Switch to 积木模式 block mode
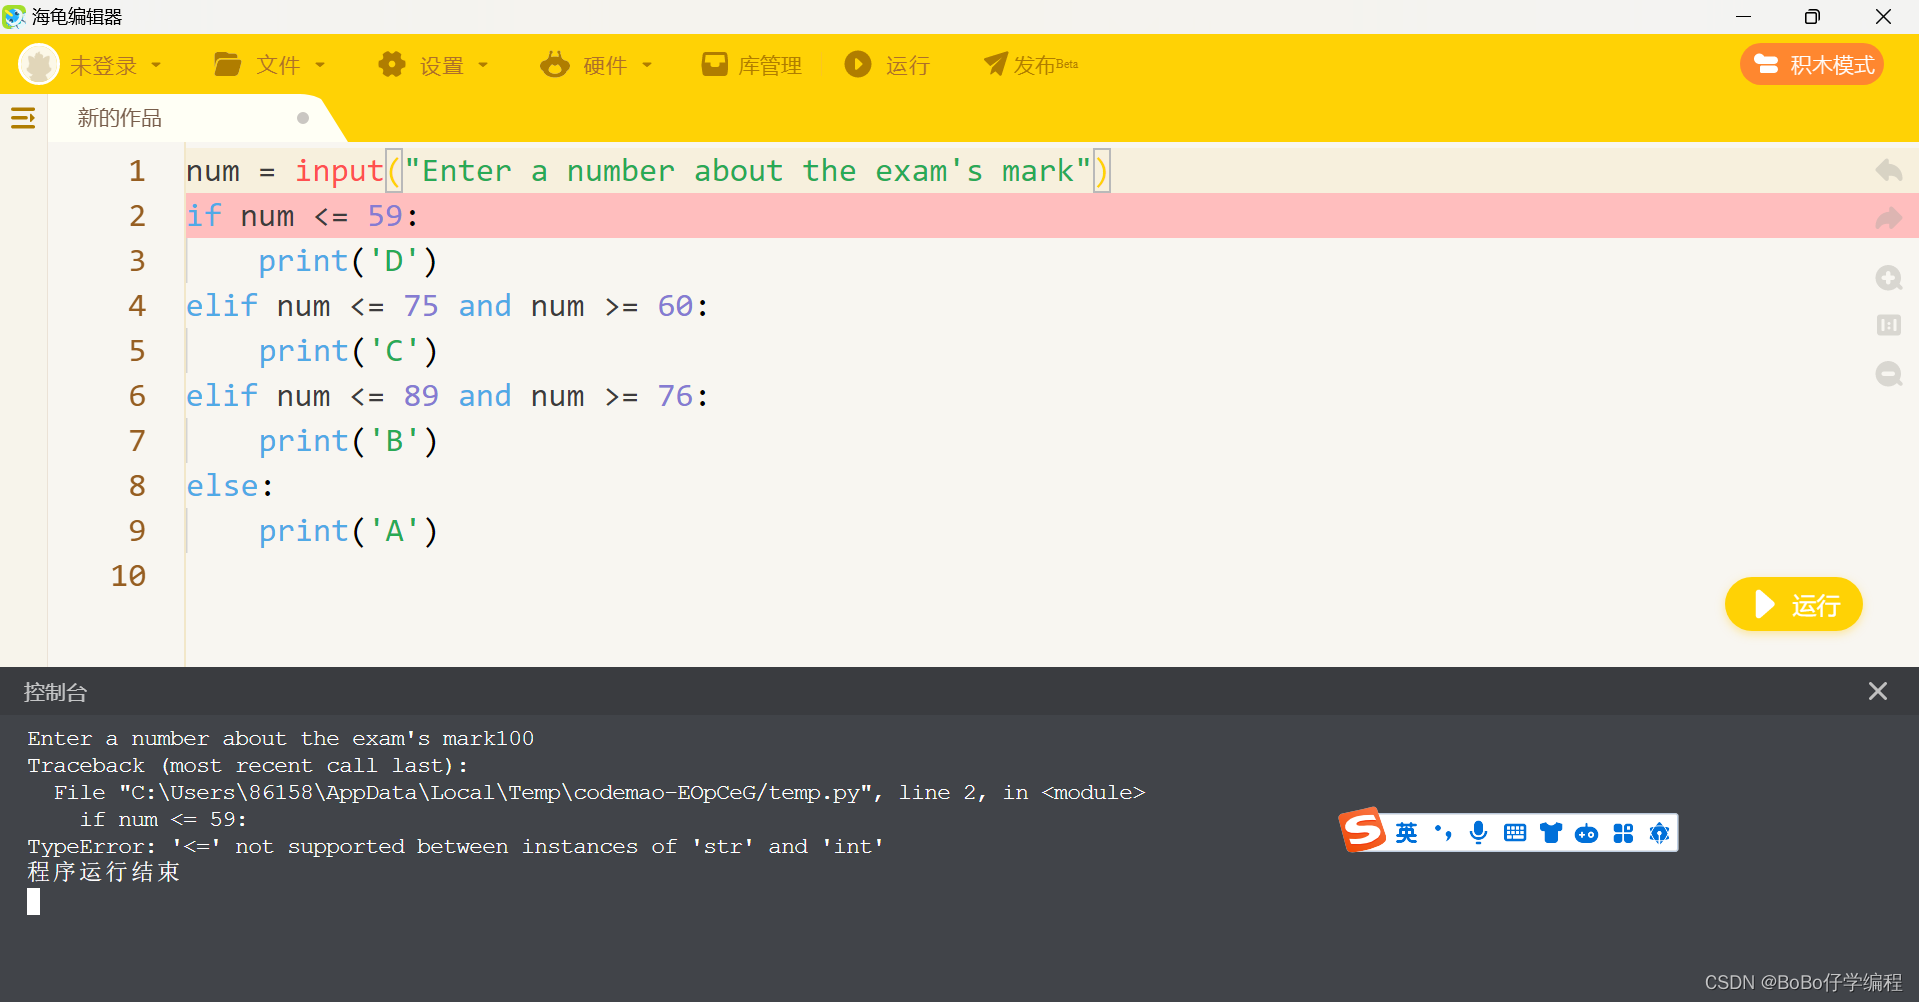Viewport: 1919px width, 1002px height. (1812, 65)
